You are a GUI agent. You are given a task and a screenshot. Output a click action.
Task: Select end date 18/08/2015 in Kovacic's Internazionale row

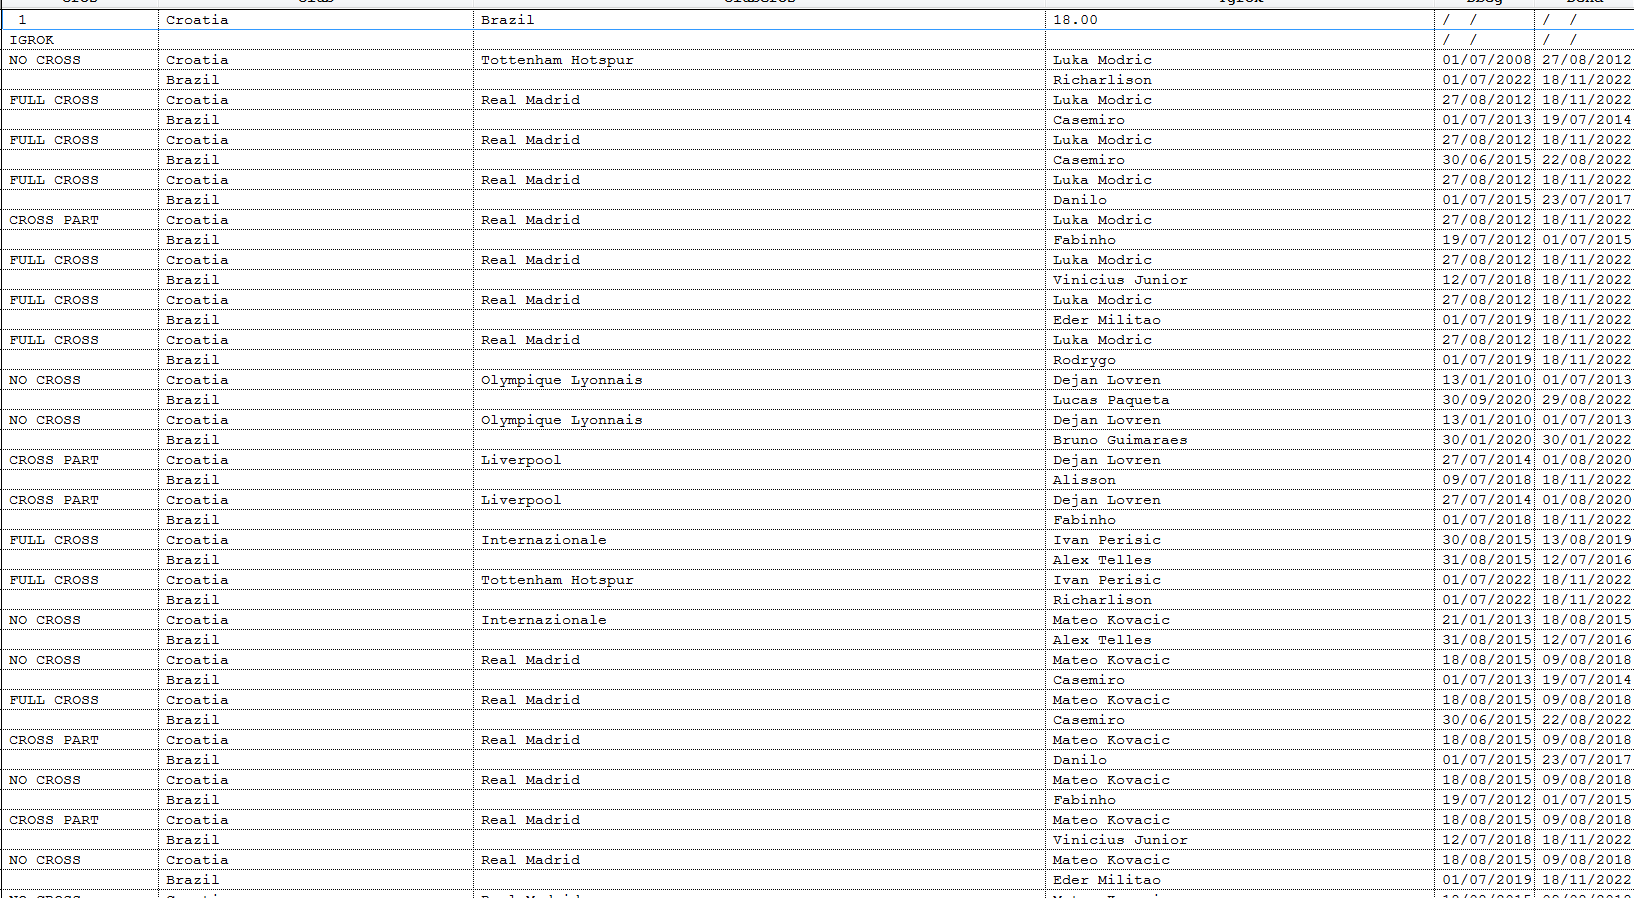[x=1586, y=620]
